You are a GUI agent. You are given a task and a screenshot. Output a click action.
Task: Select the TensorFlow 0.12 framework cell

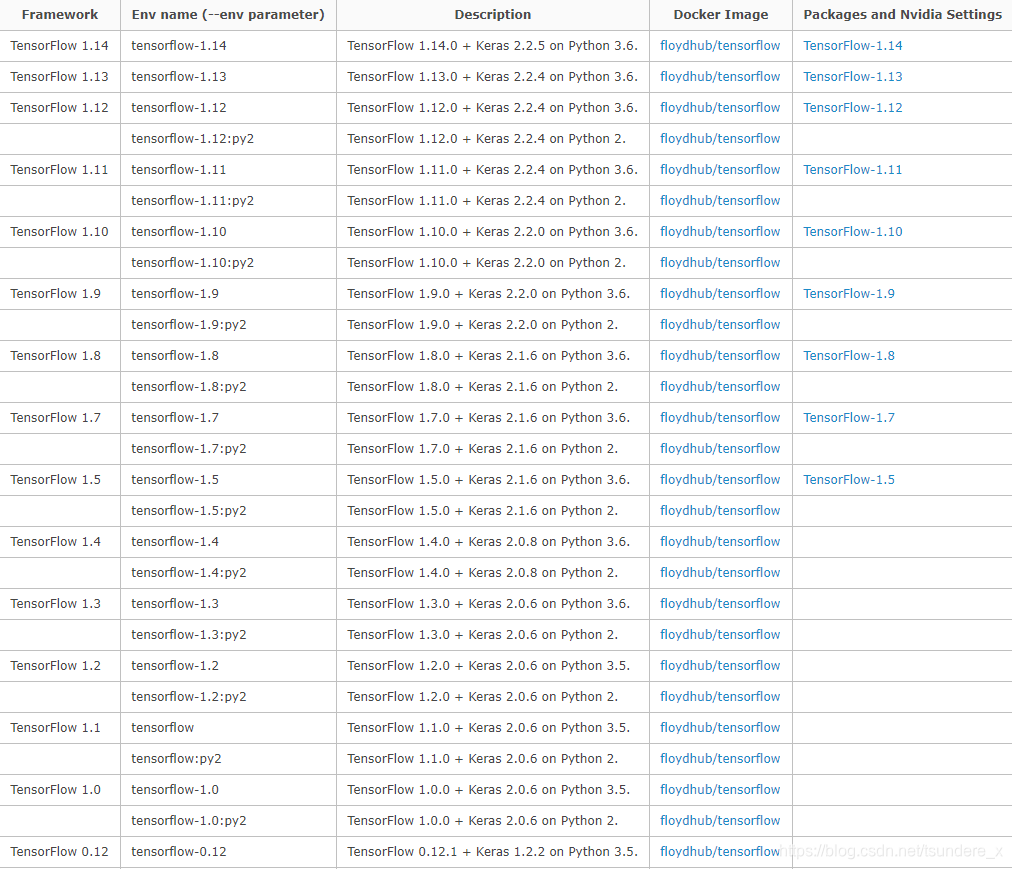pyautogui.click(x=59, y=852)
